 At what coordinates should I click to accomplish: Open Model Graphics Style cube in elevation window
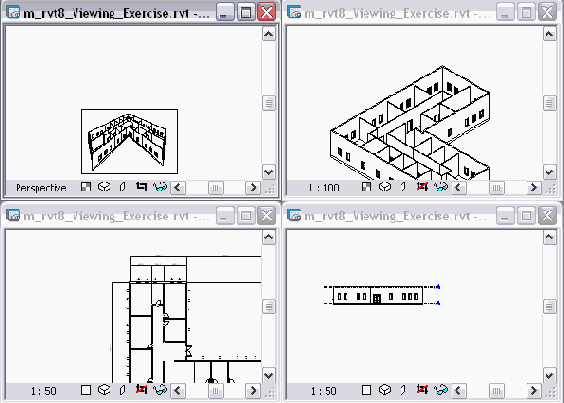coord(385,390)
